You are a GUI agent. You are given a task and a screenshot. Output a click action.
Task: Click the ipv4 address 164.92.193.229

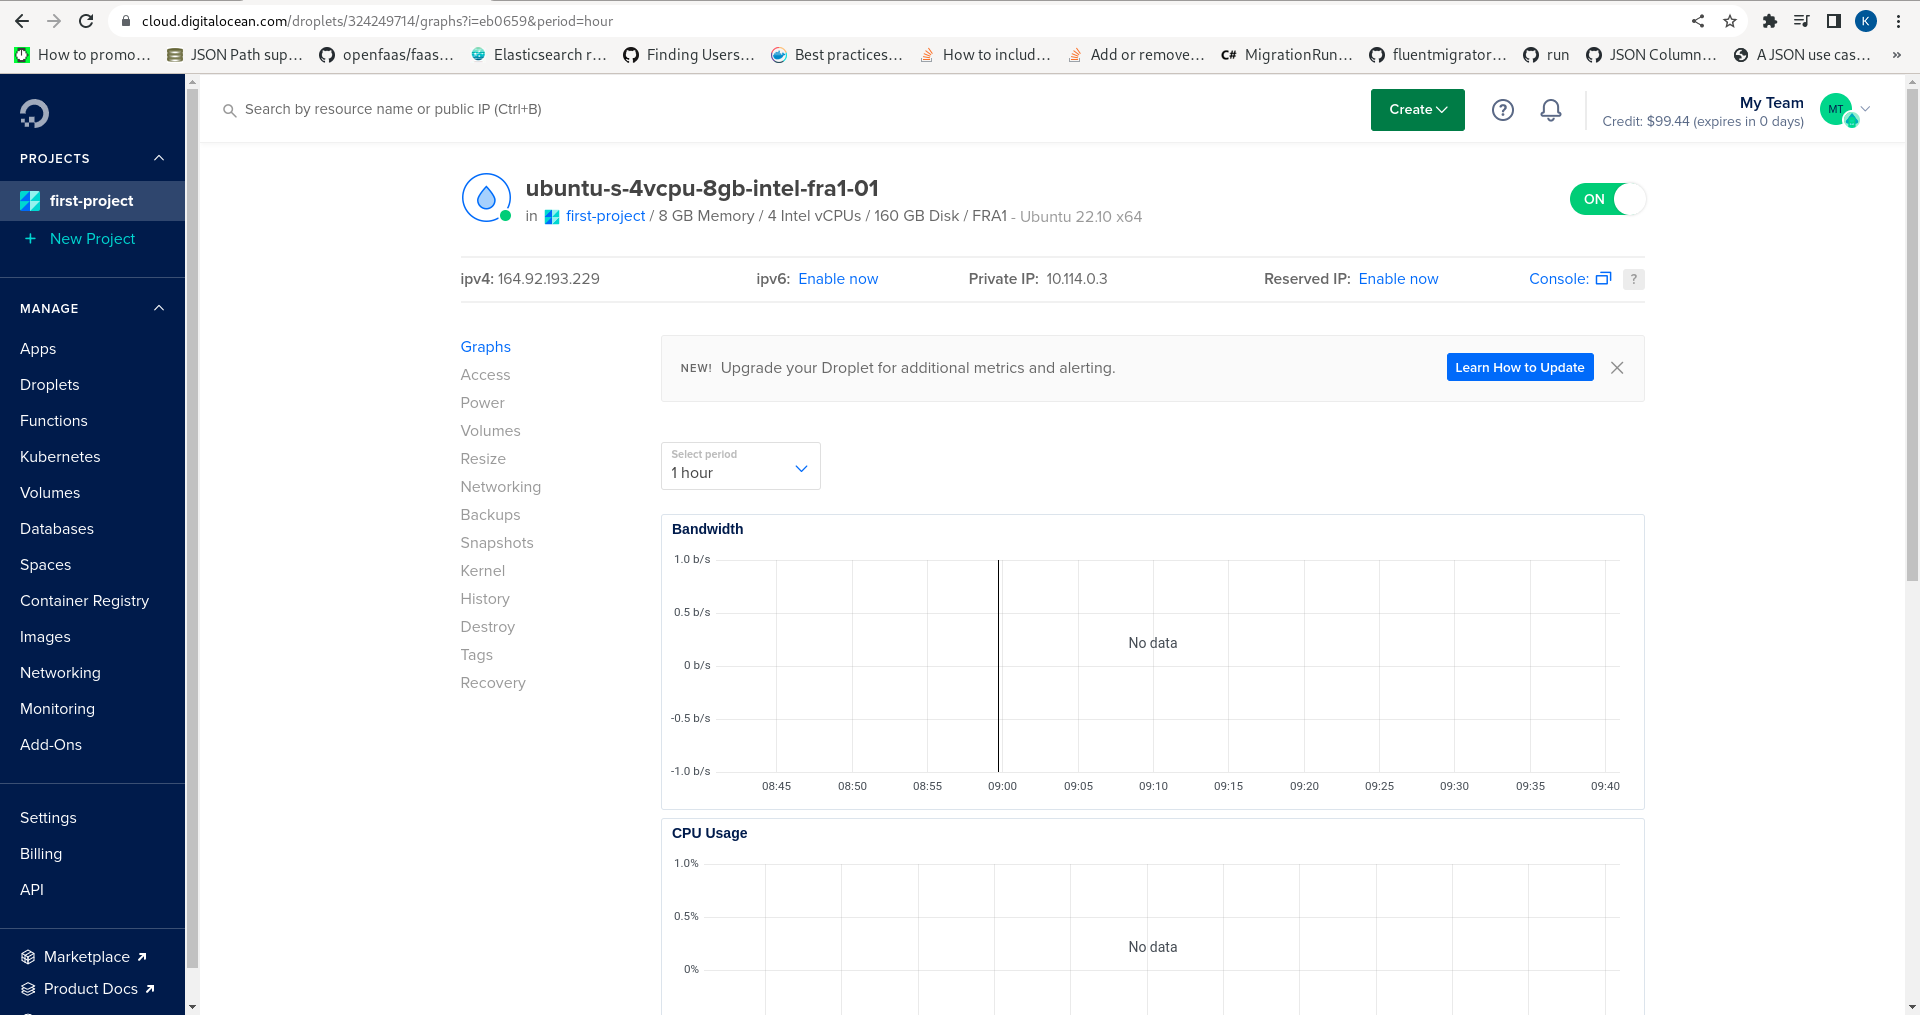point(549,279)
